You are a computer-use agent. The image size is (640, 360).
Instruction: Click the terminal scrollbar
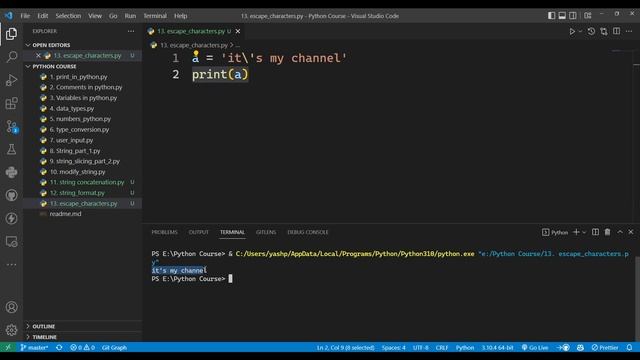click(637, 299)
